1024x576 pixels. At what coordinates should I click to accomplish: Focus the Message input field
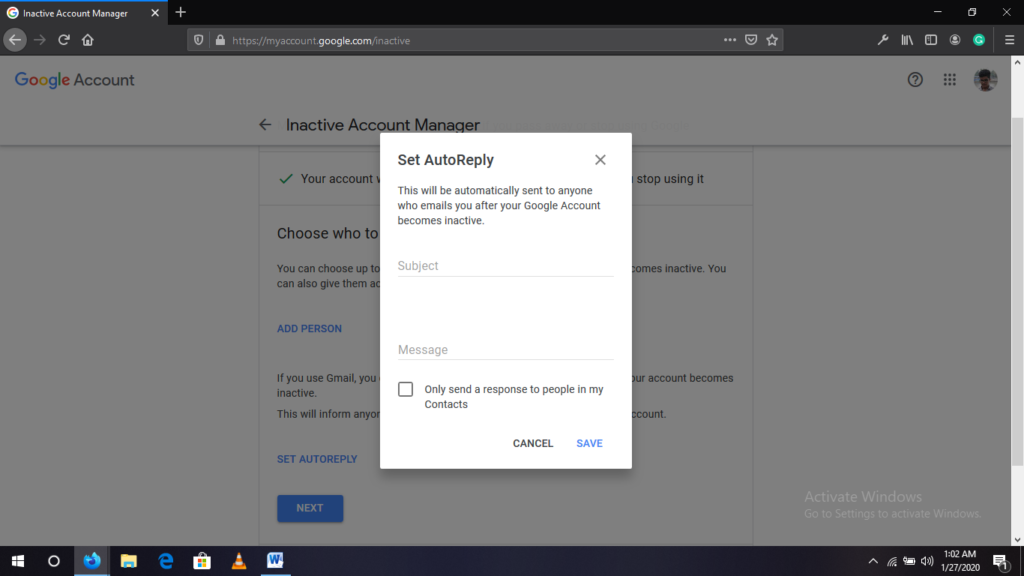pos(505,349)
